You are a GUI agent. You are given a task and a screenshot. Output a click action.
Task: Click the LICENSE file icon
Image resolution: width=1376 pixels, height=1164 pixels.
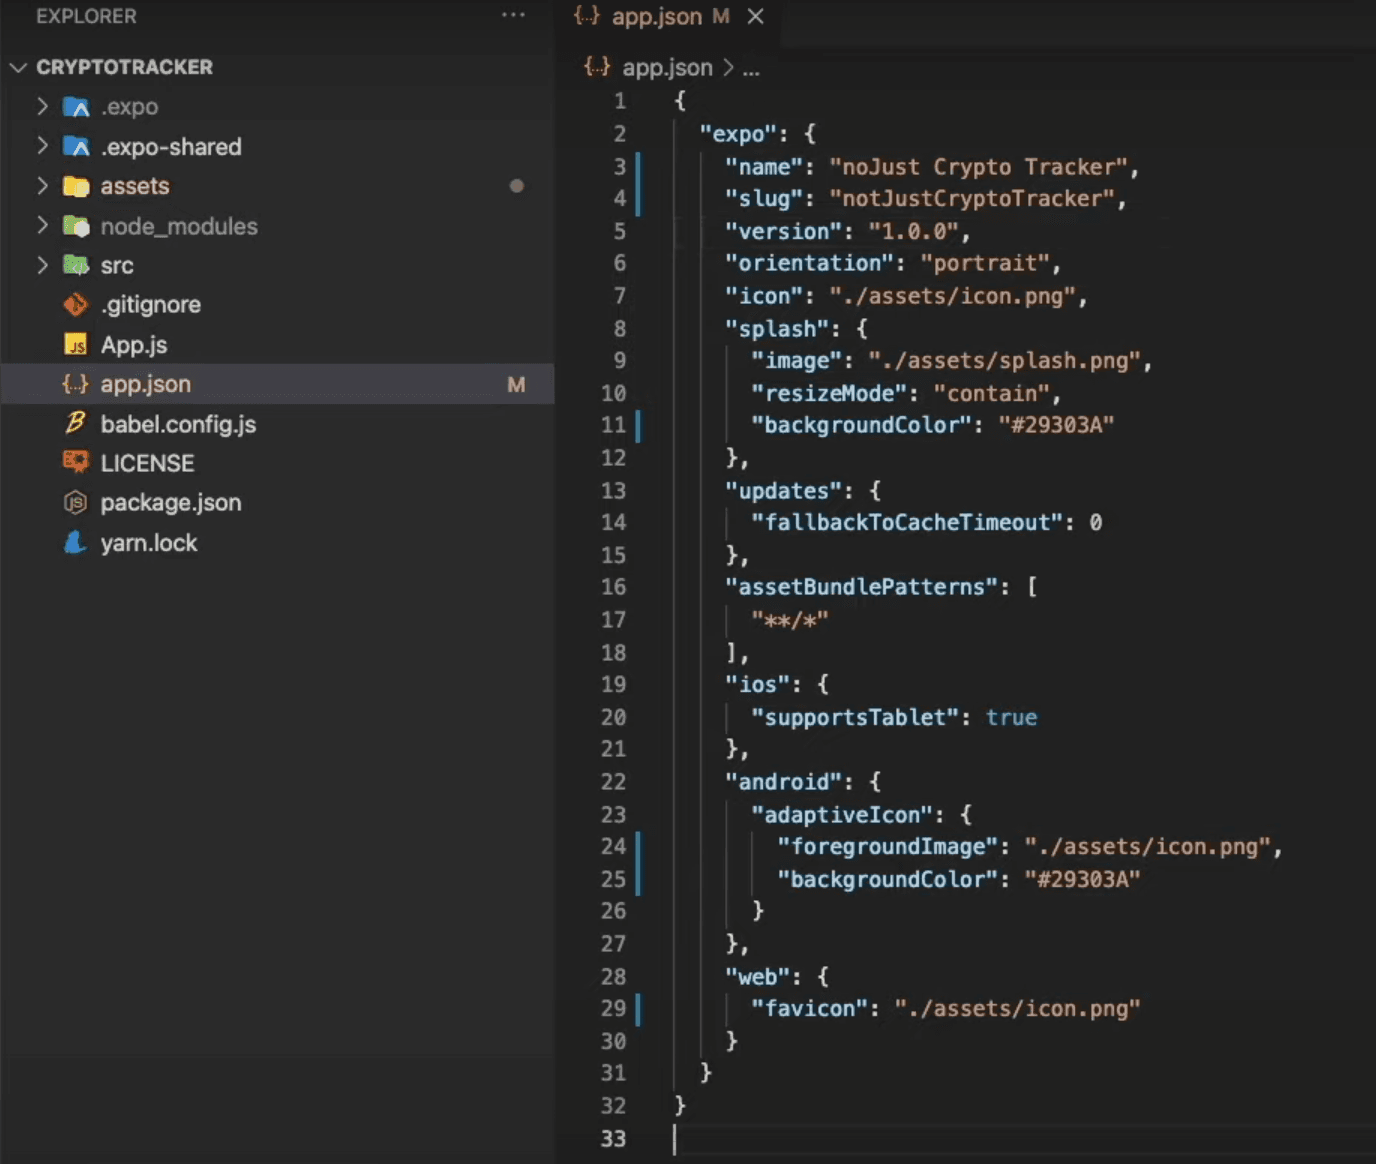click(x=75, y=462)
